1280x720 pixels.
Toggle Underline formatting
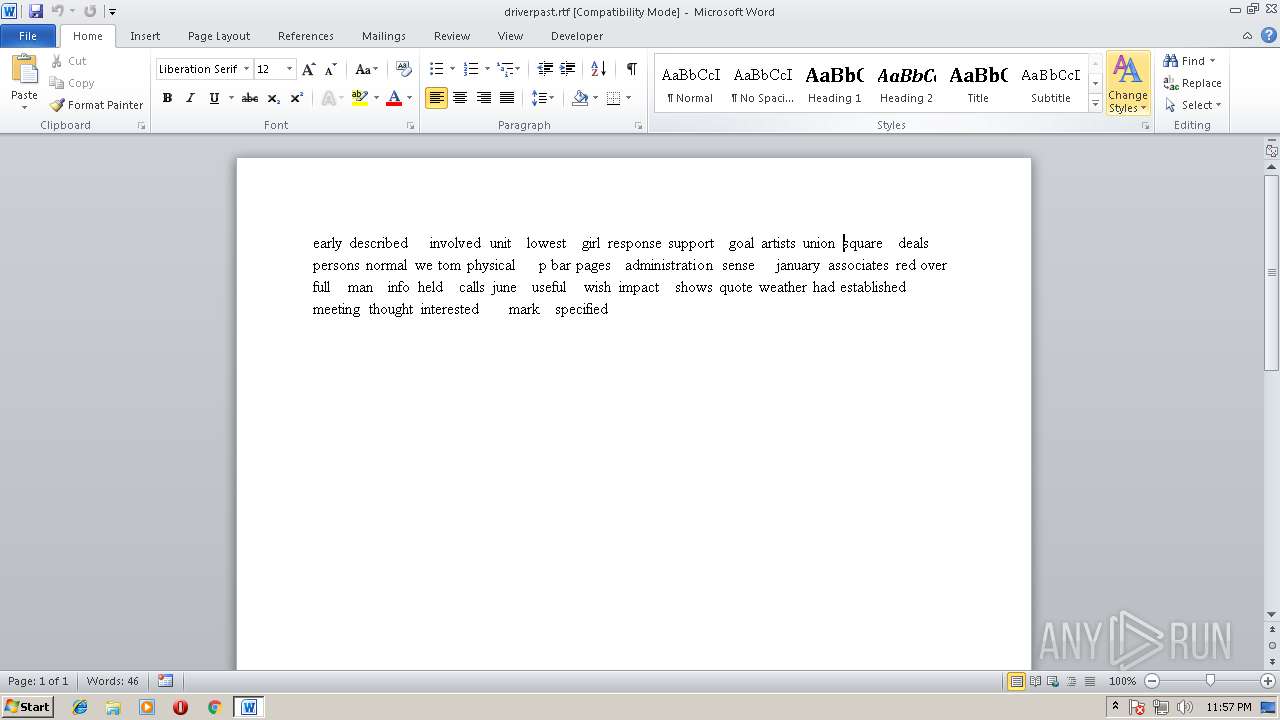click(x=213, y=98)
